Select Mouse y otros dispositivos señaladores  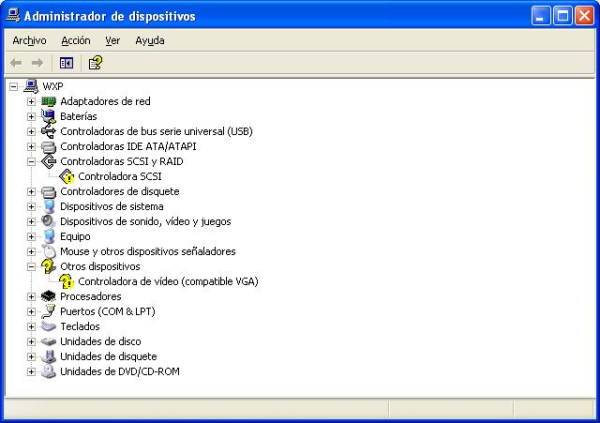(x=148, y=252)
